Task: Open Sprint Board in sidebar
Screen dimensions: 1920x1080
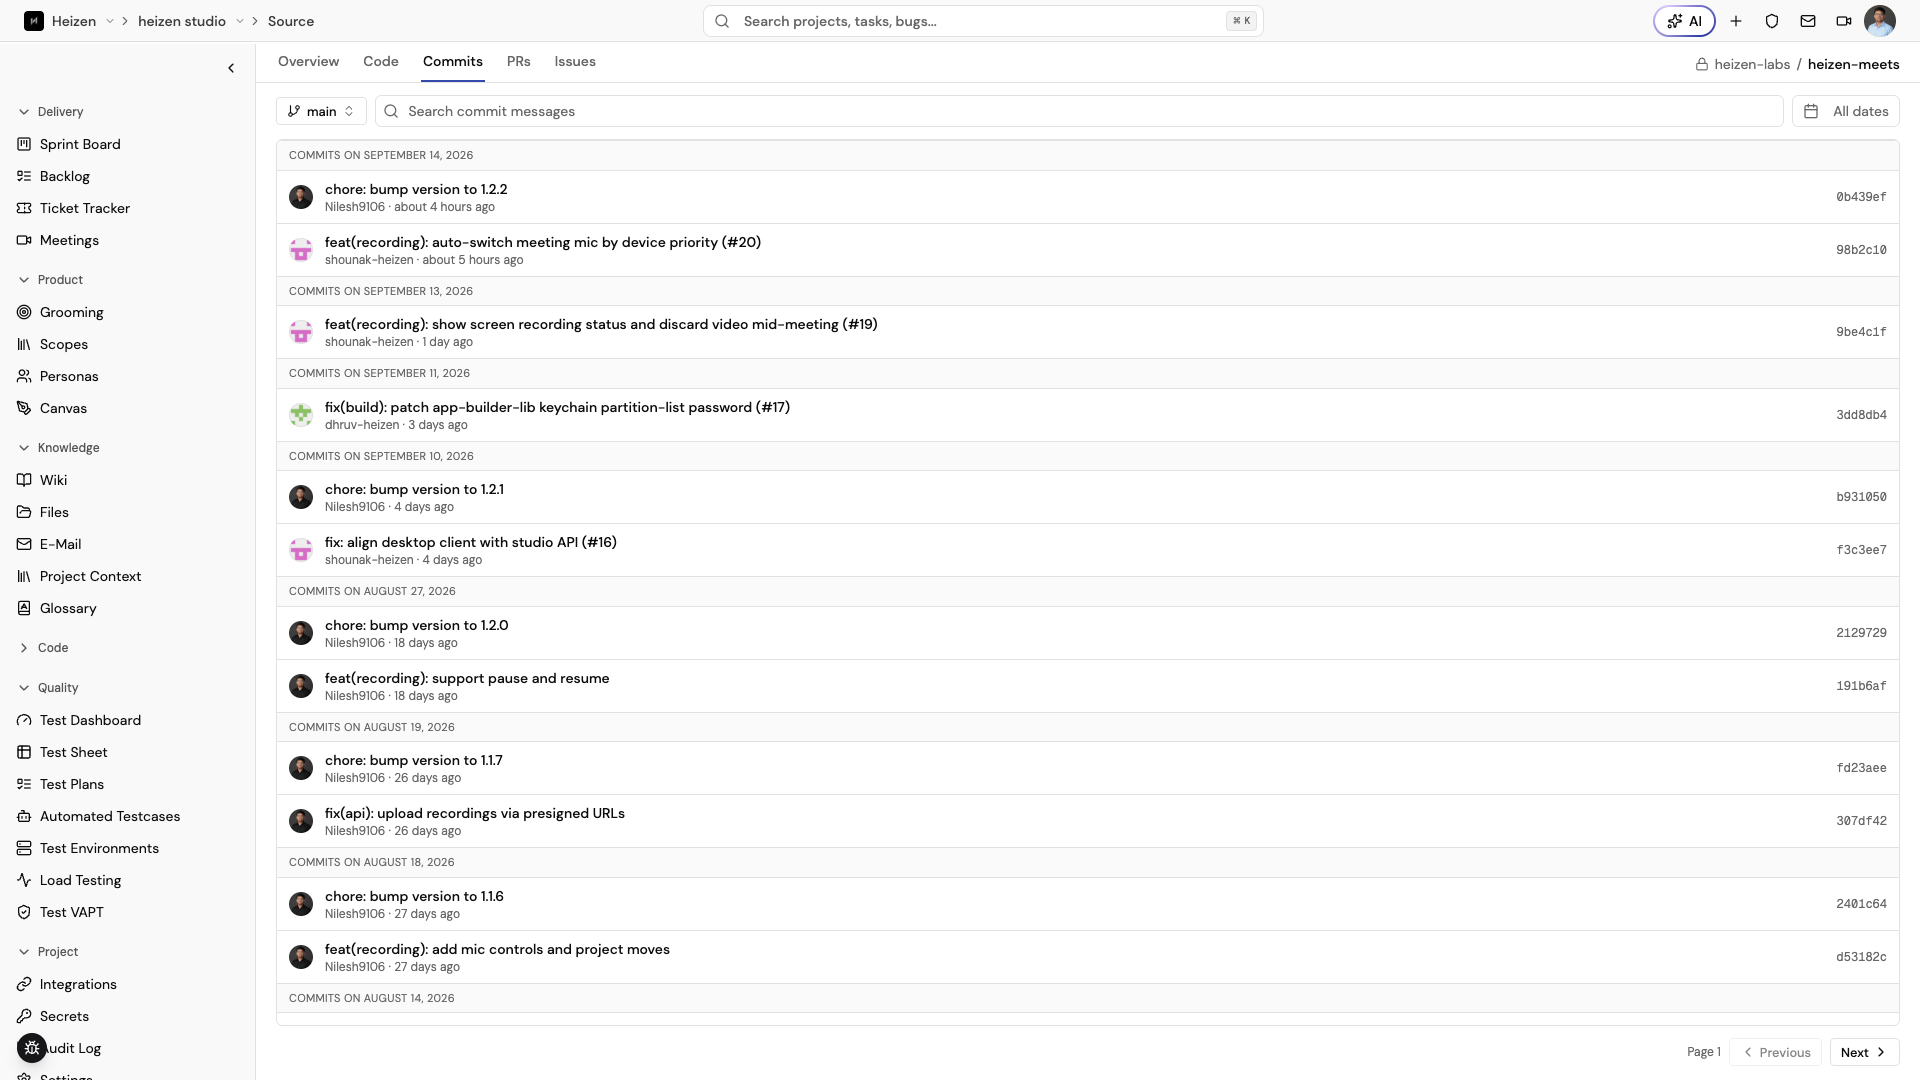Action: tap(80, 144)
